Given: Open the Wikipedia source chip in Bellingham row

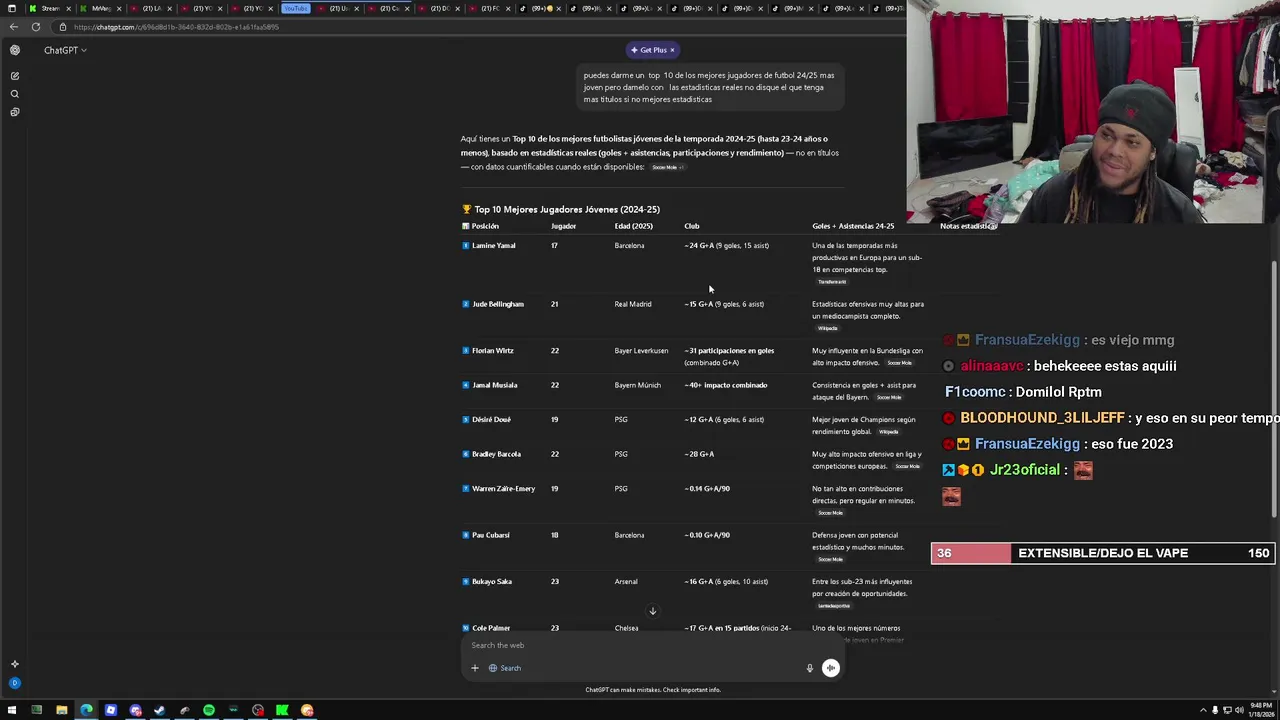Looking at the screenshot, I should click(827, 328).
